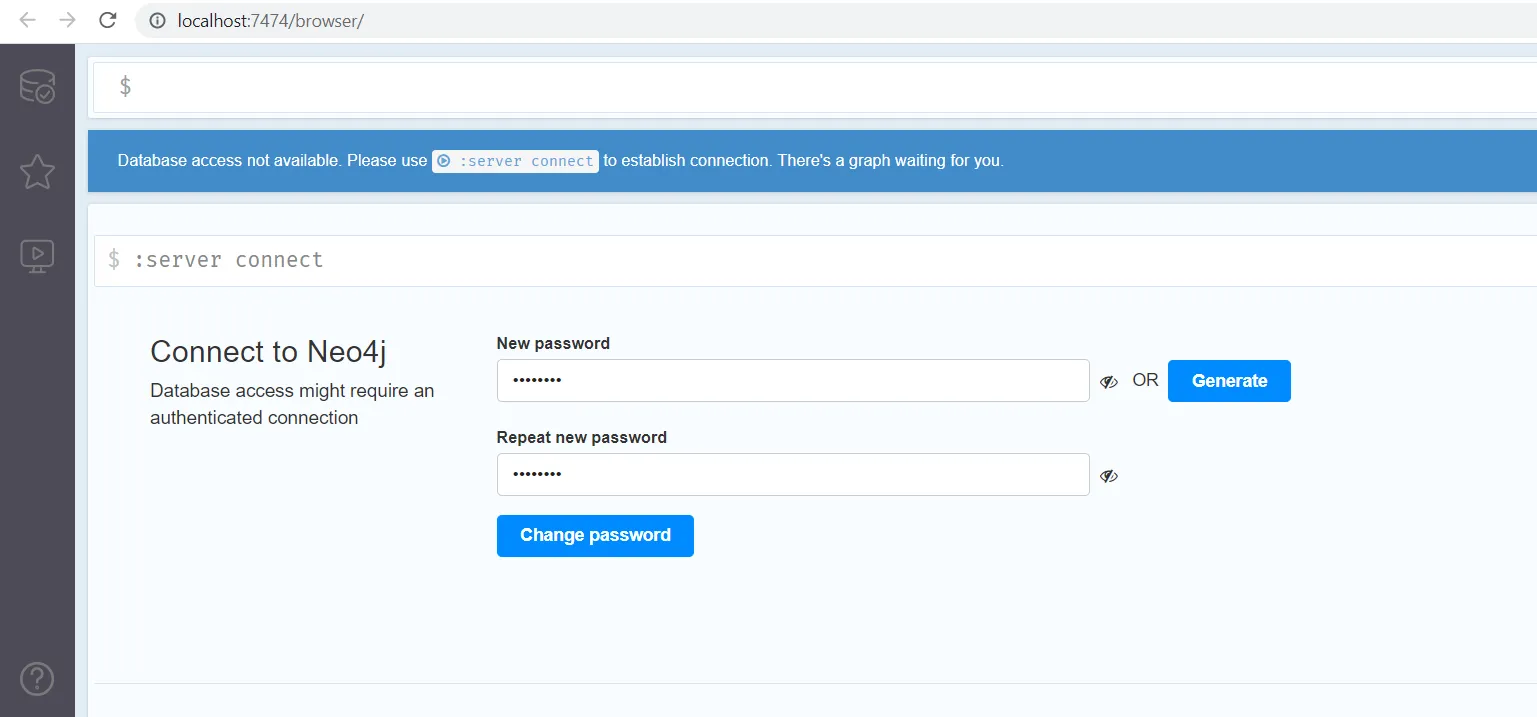Click the Repeat new password label
Viewport: 1537px width, 717px height.
point(582,437)
